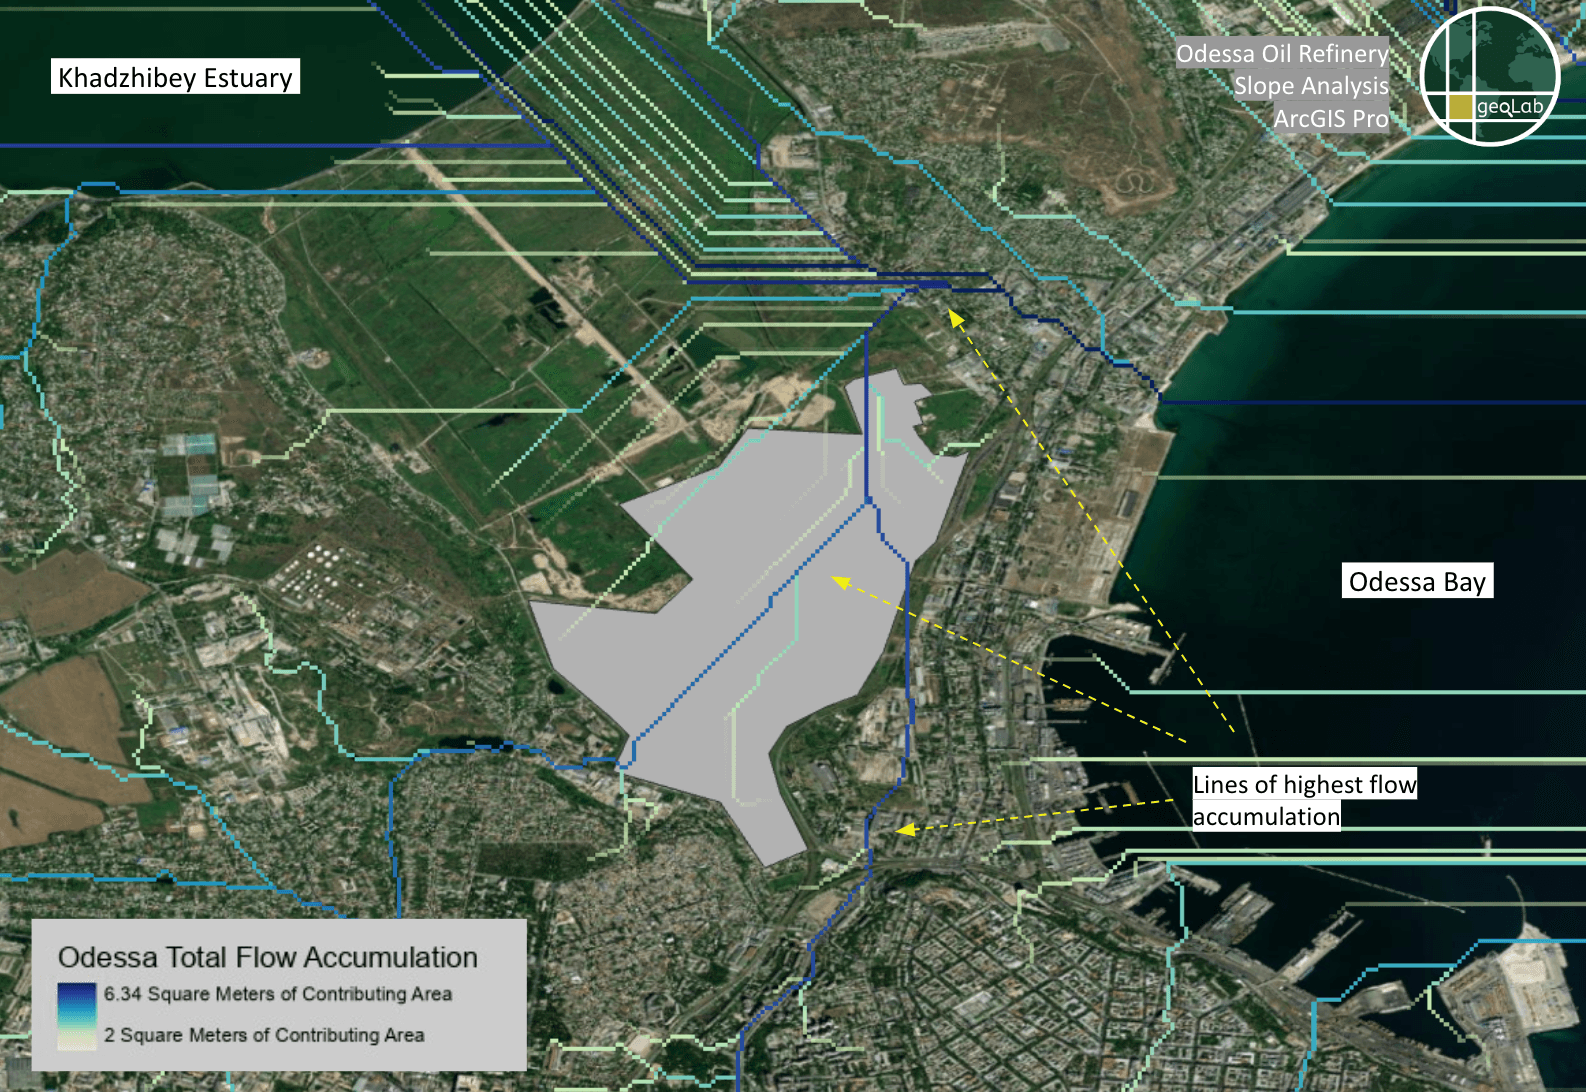Click the ArcGIS Pro caption
1586x1092 pixels.
pyautogui.click(x=1331, y=118)
